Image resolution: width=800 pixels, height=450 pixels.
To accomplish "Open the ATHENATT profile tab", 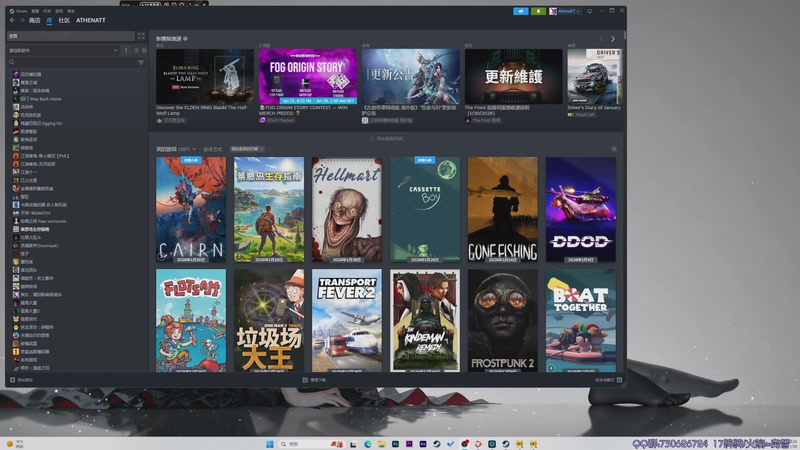I will [x=91, y=20].
